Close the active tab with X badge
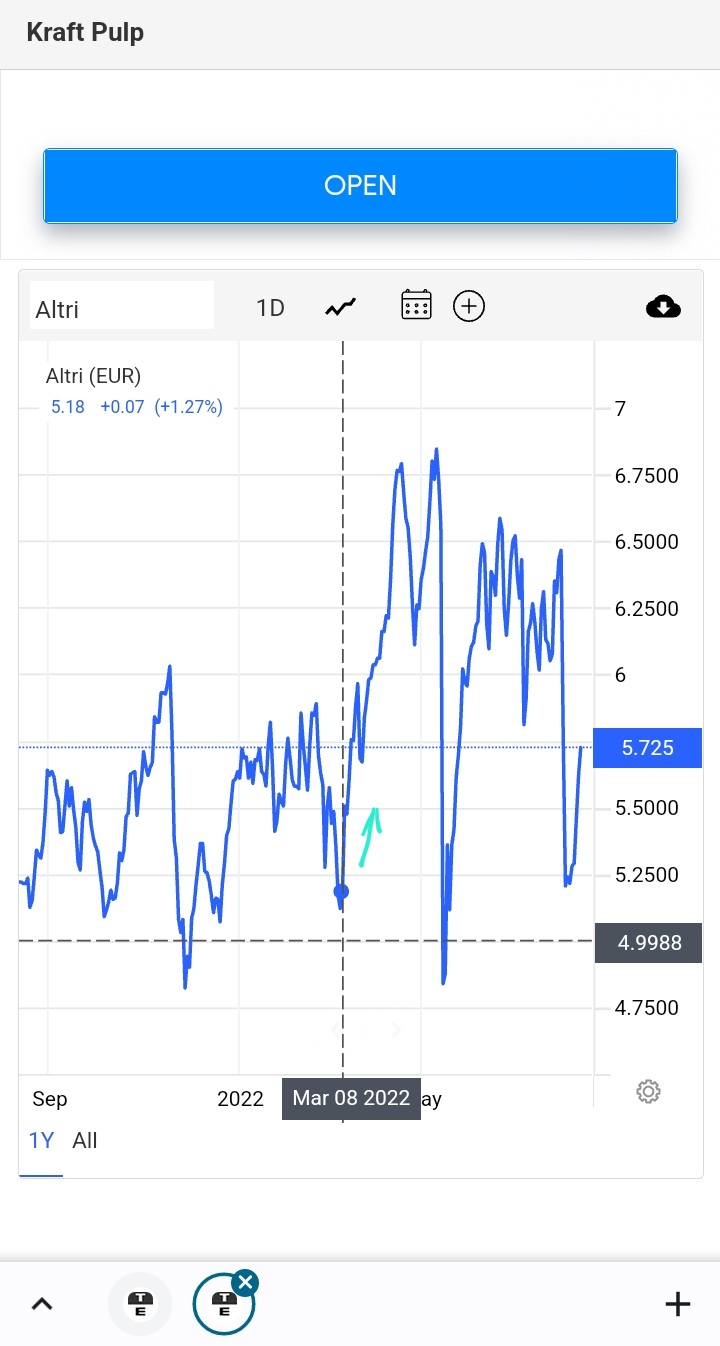This screenshot has height=1346, width=720. click(245, 1283)
